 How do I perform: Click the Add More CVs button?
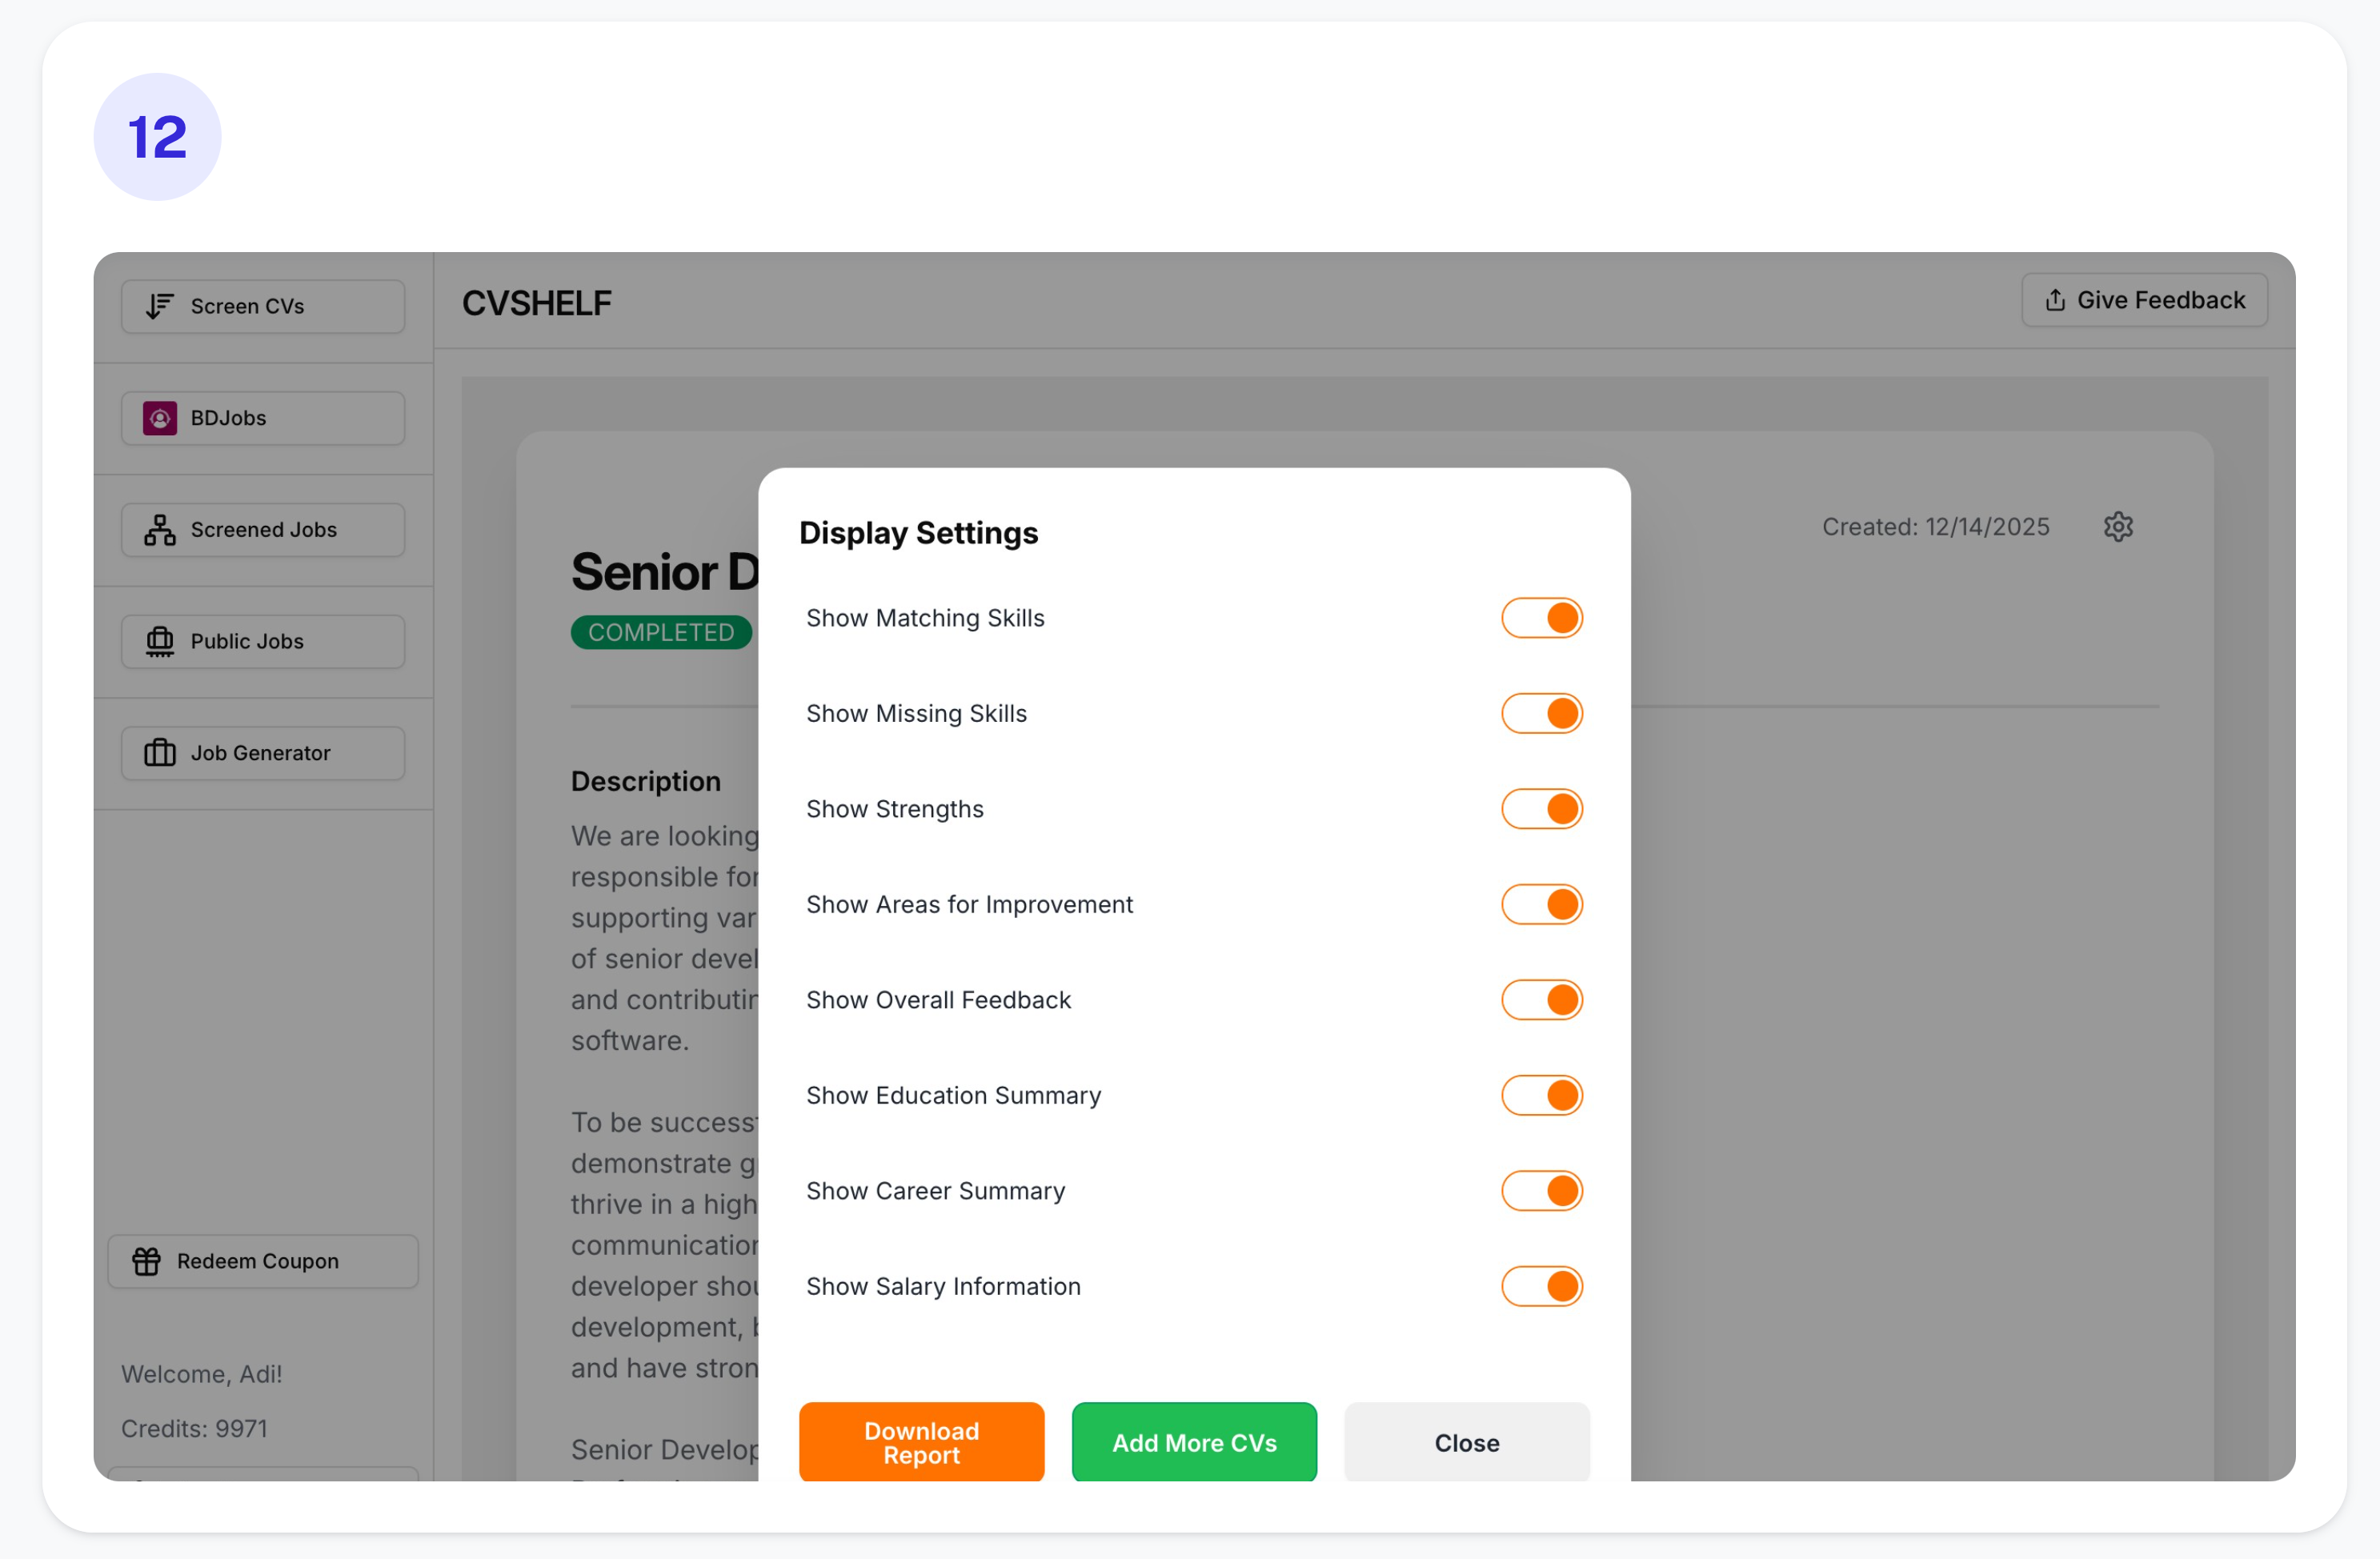[1193, 1442]
